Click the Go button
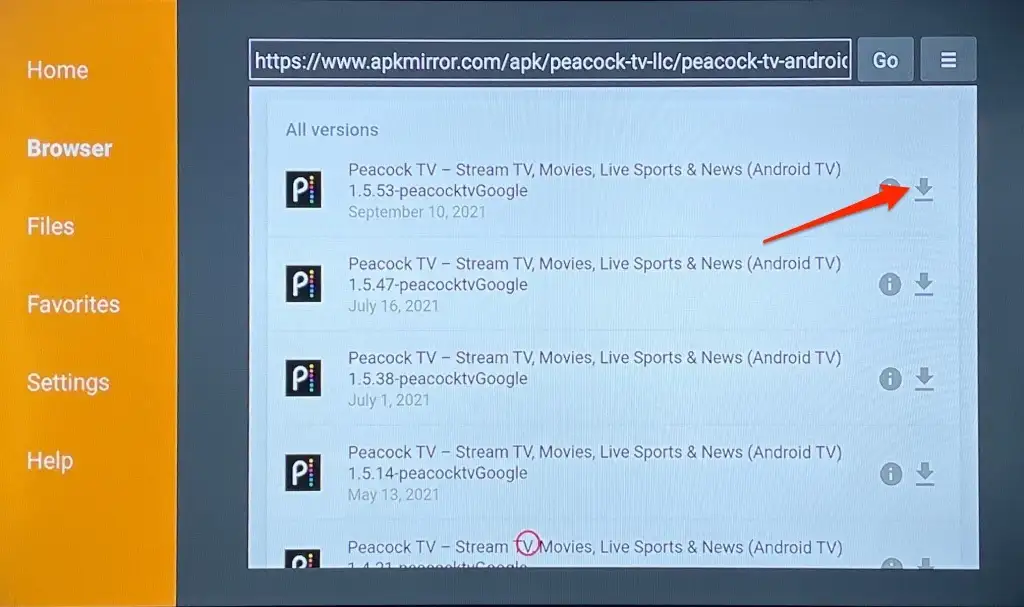 885,59
